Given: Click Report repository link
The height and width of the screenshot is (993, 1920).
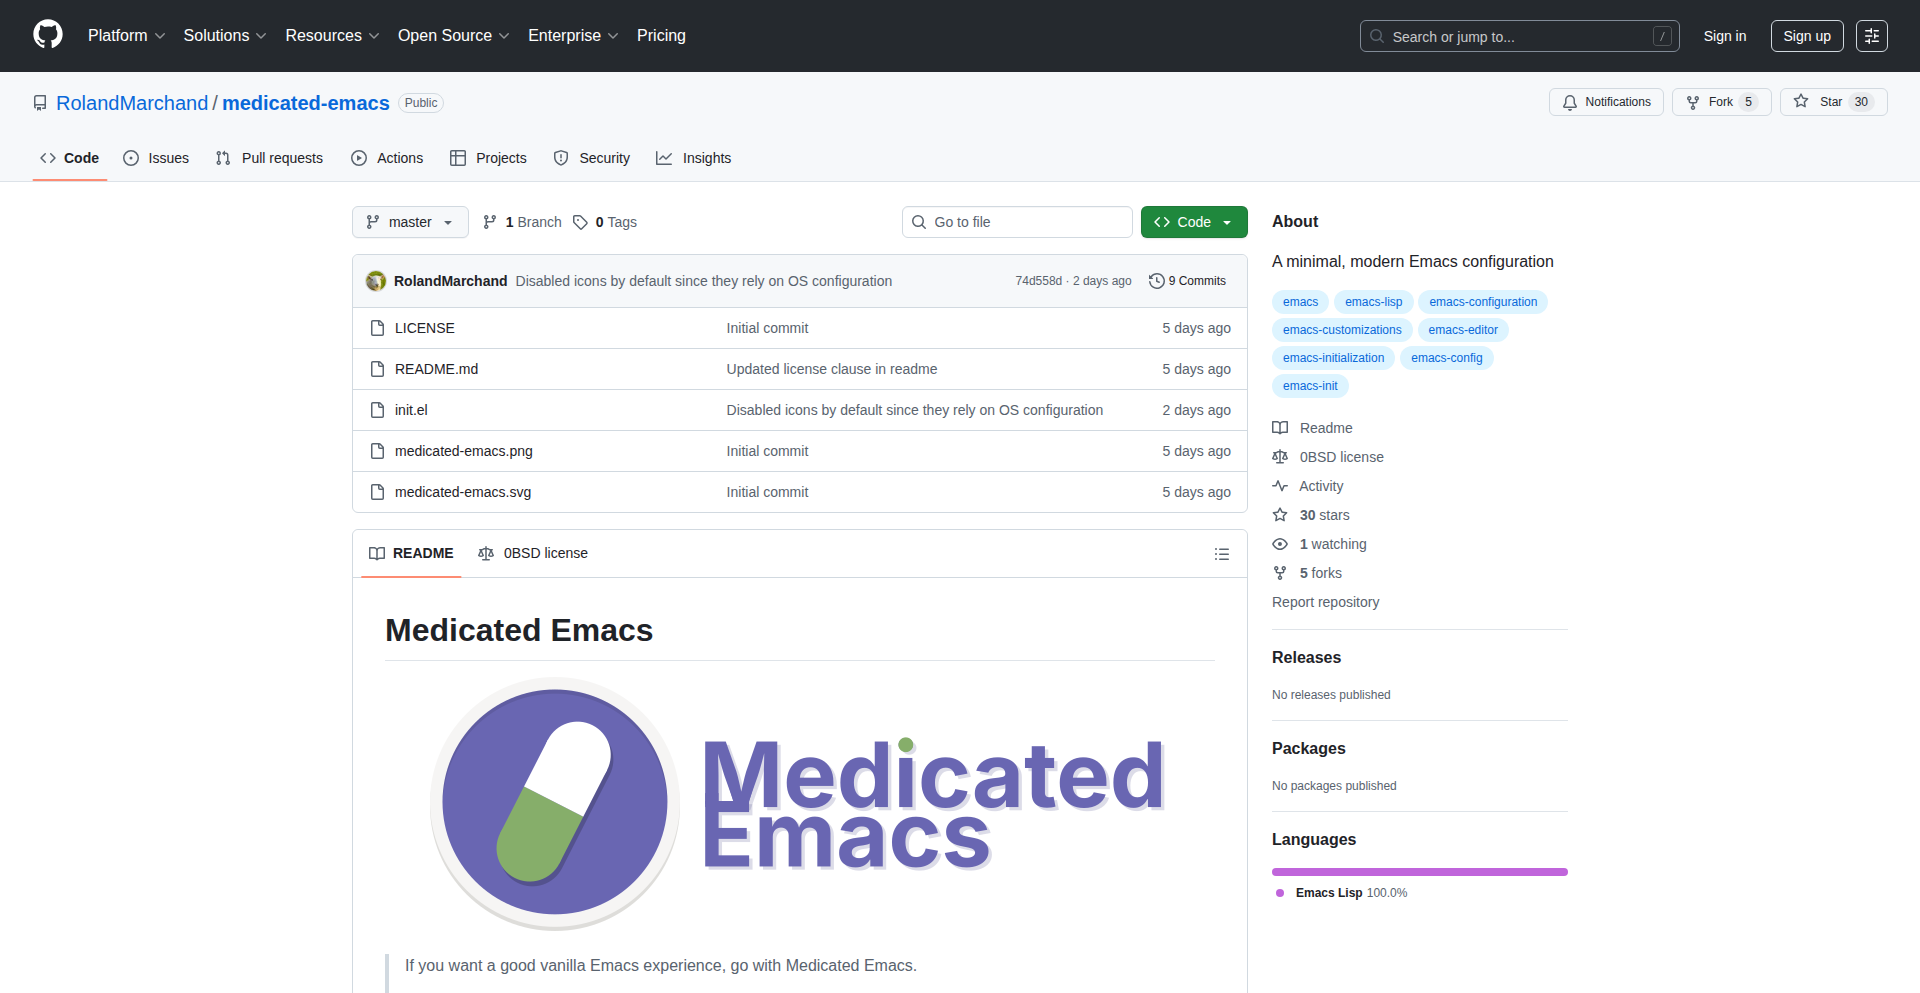Looking at the screenshot, I should click(x=1325, y=602).
